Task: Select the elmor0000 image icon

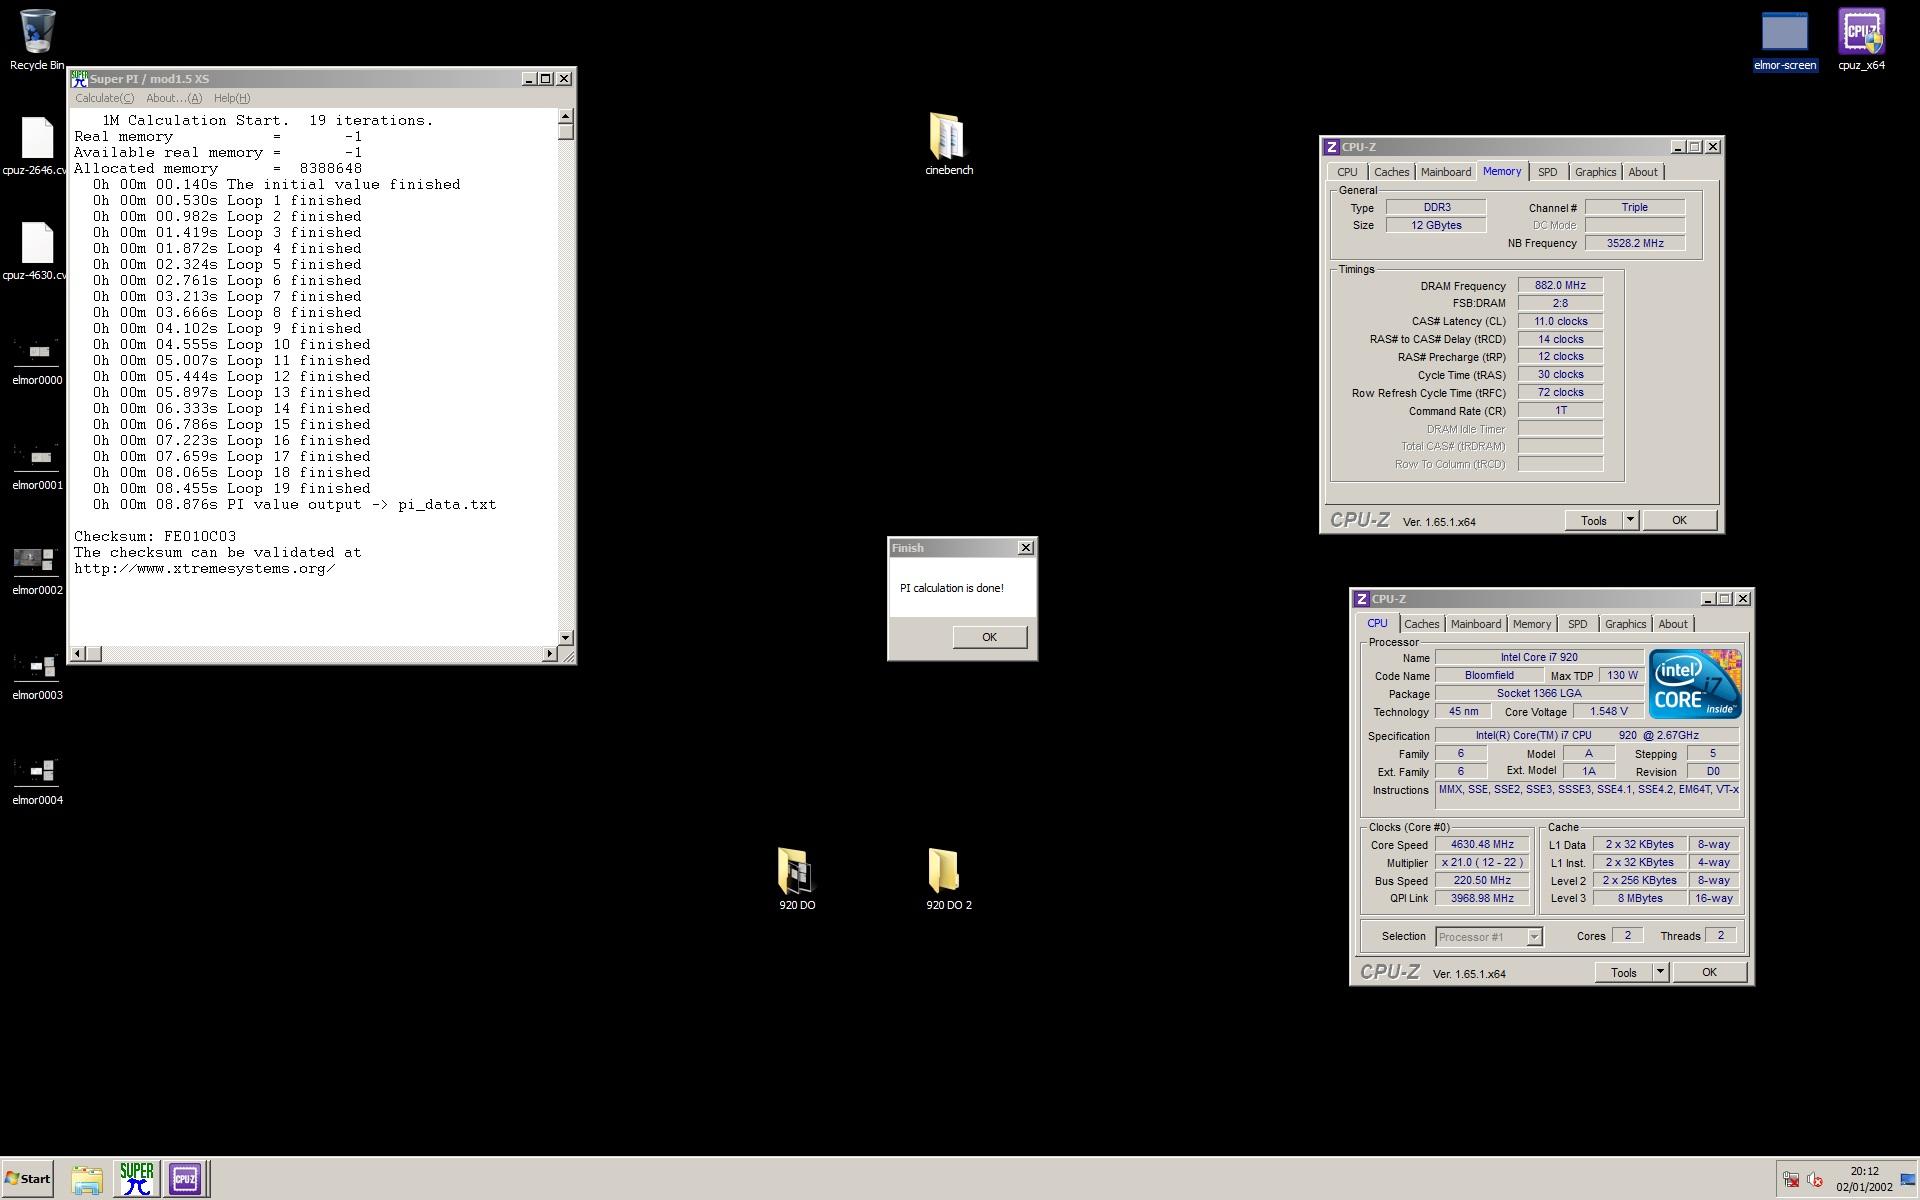Action: pyautogui.click(x=37, y=359)
